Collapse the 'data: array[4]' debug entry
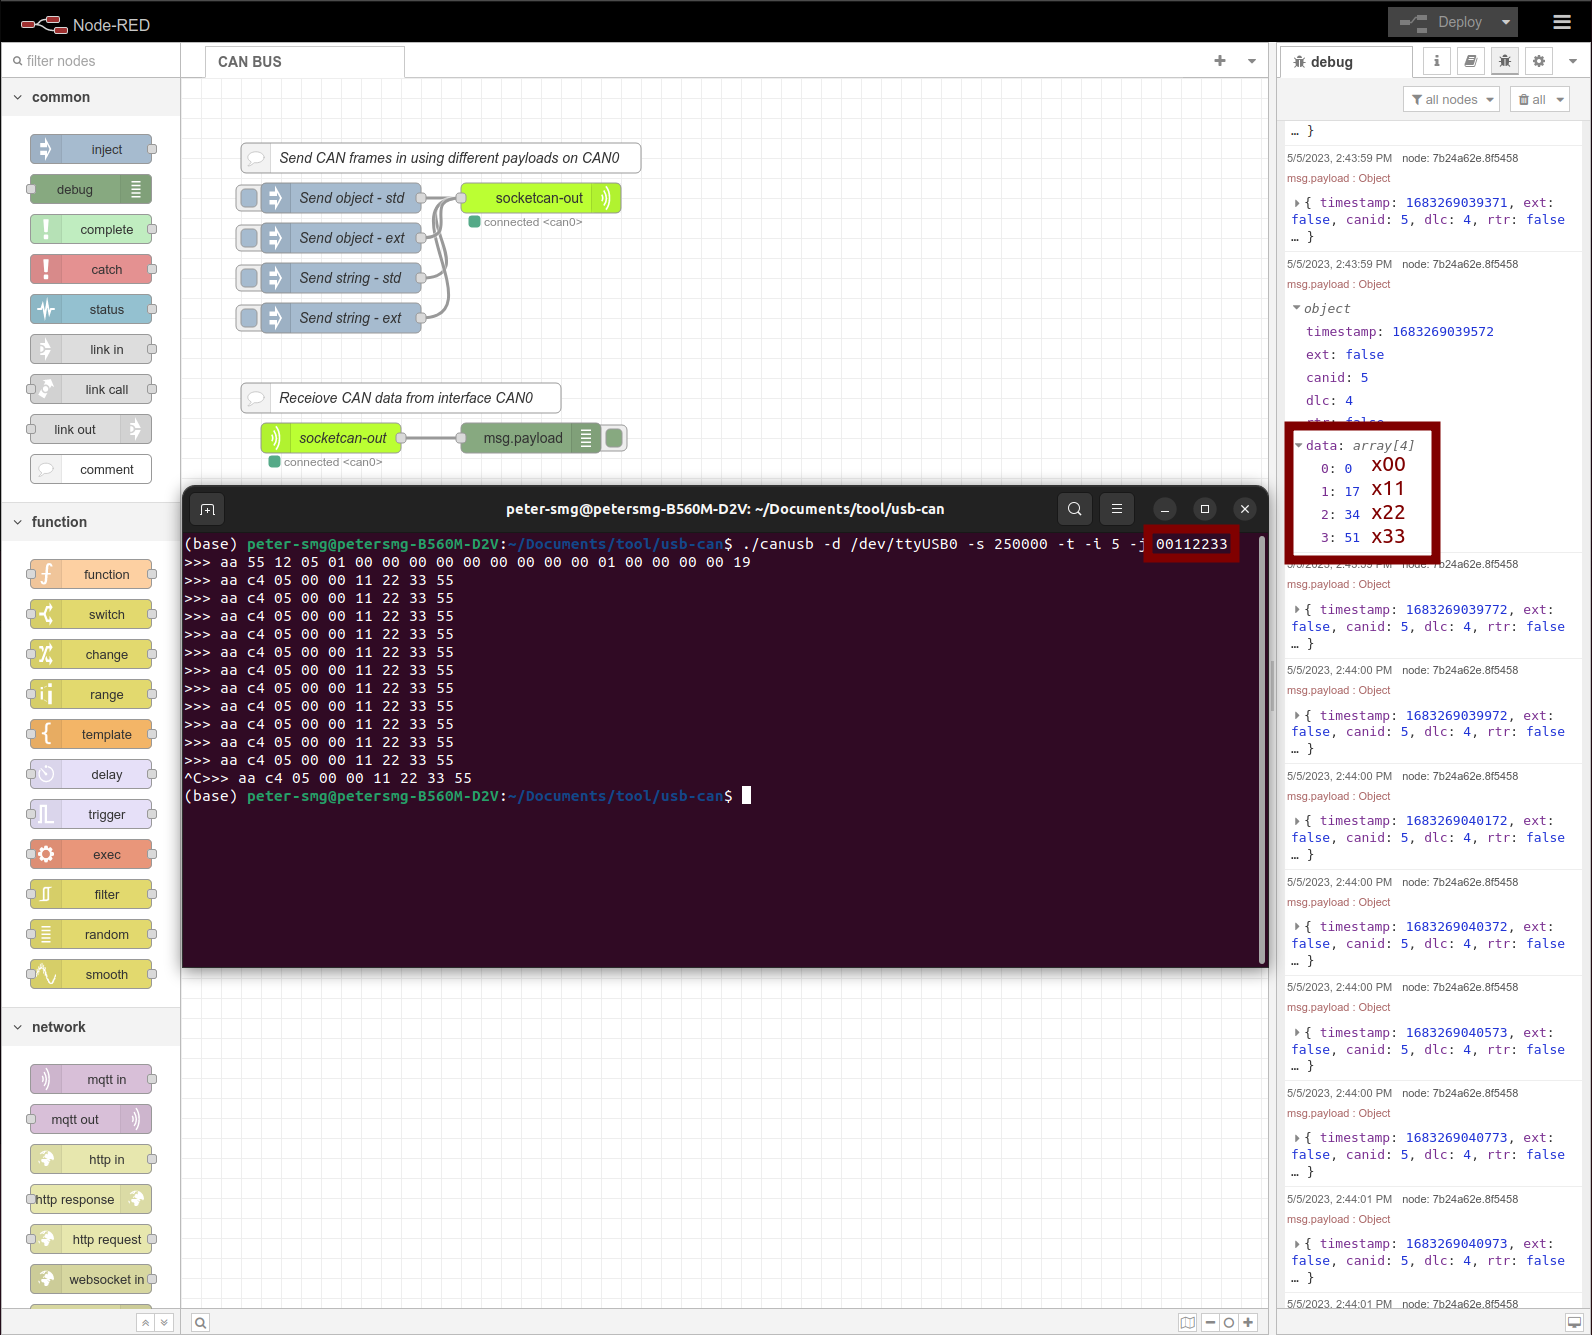 pyautogui.click(x=1299, y=445)
